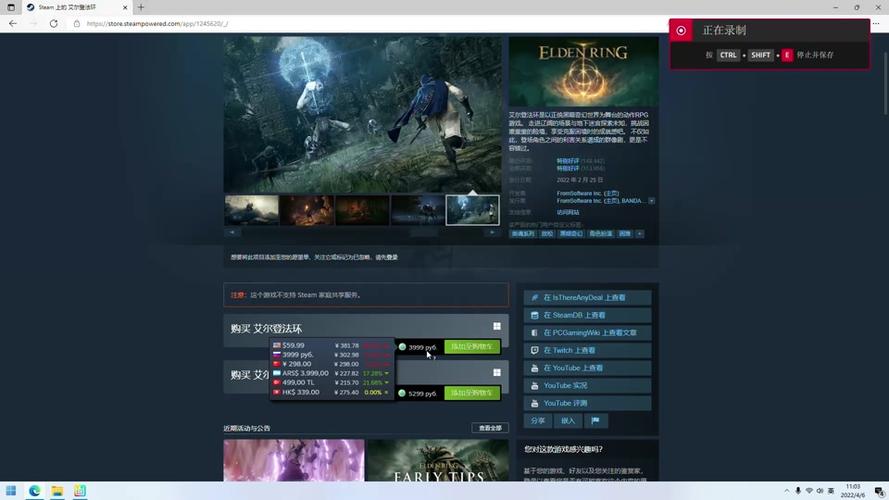Click the browser page vertical scrollbar
889x500 pixels.
pyautogui.click(x=884, y=82)
